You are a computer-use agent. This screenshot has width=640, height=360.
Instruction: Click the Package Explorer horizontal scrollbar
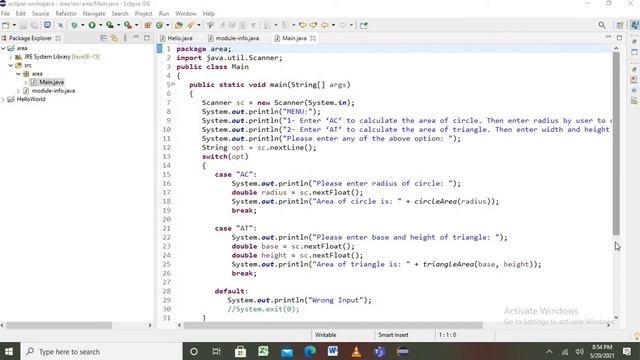(59, 325)
